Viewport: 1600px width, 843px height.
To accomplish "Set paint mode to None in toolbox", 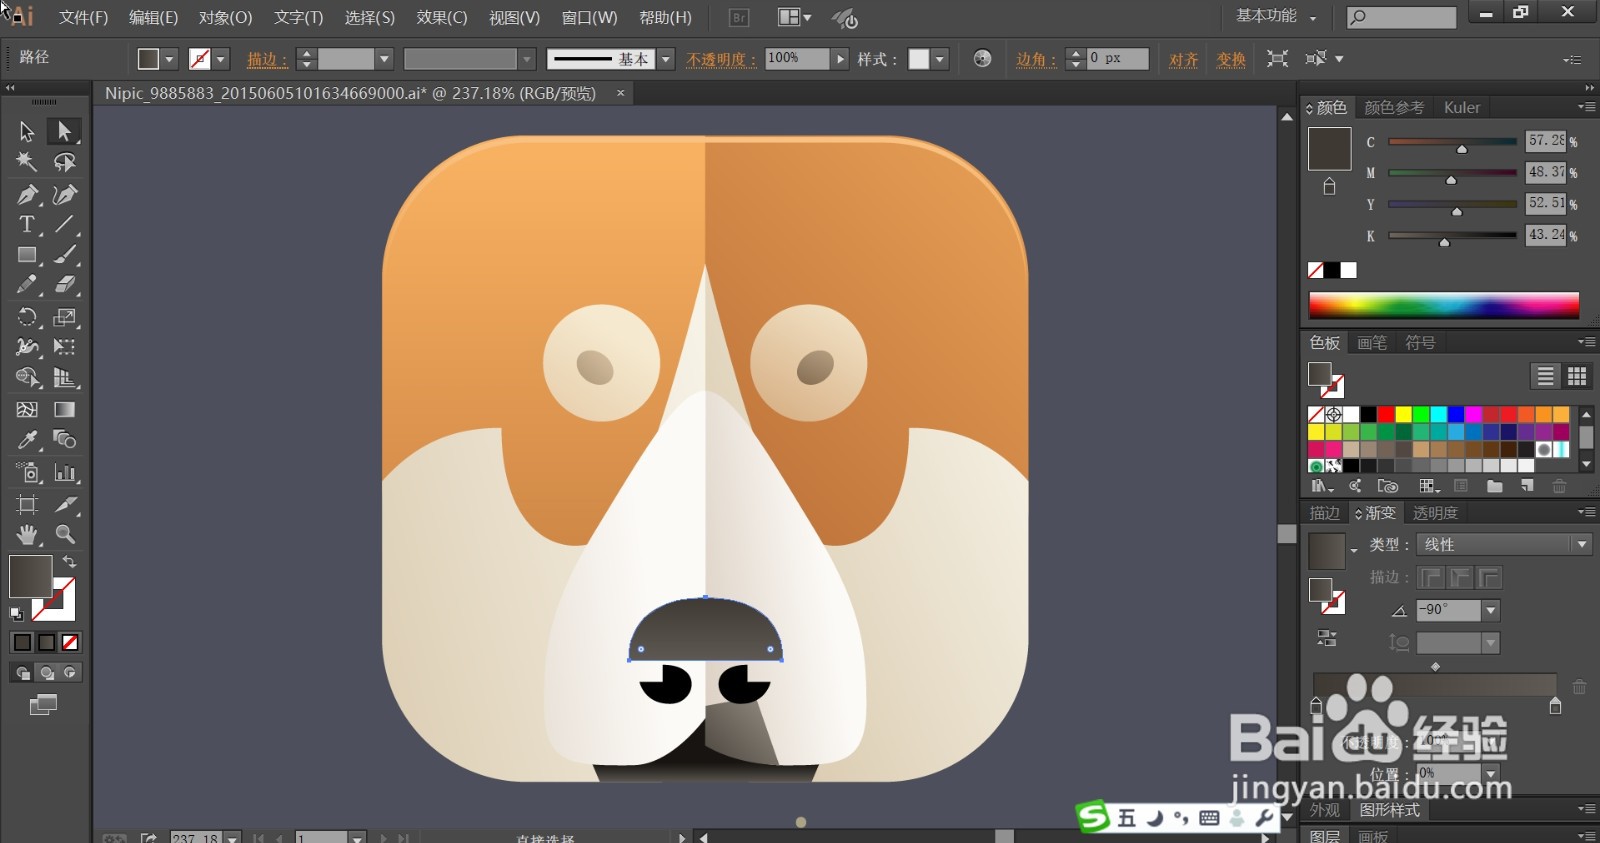I will click(x=70, y=642).
